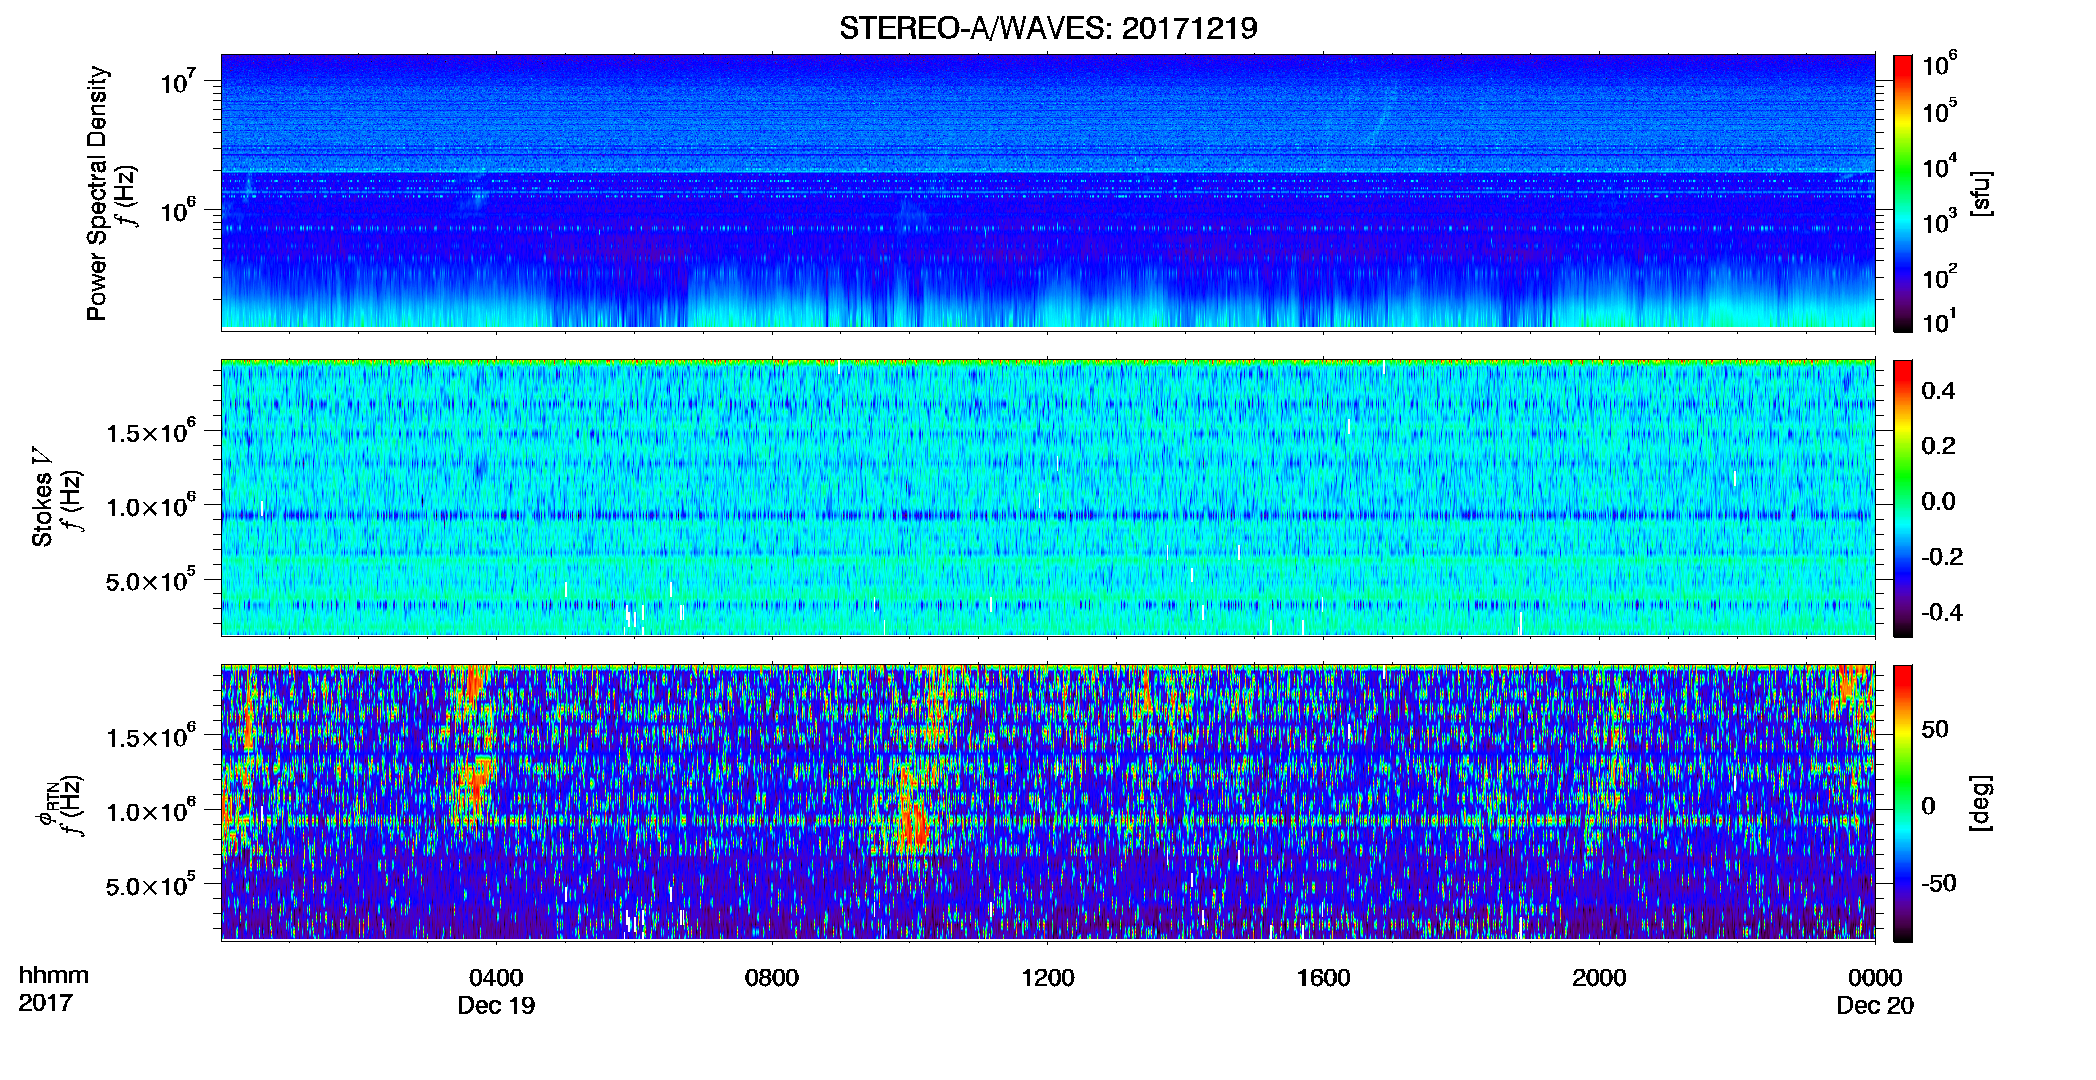Viewport: 2096px width, 1080px height.
Task: Click the 1600 time axis label
Action: click(x=1323, y=978)
